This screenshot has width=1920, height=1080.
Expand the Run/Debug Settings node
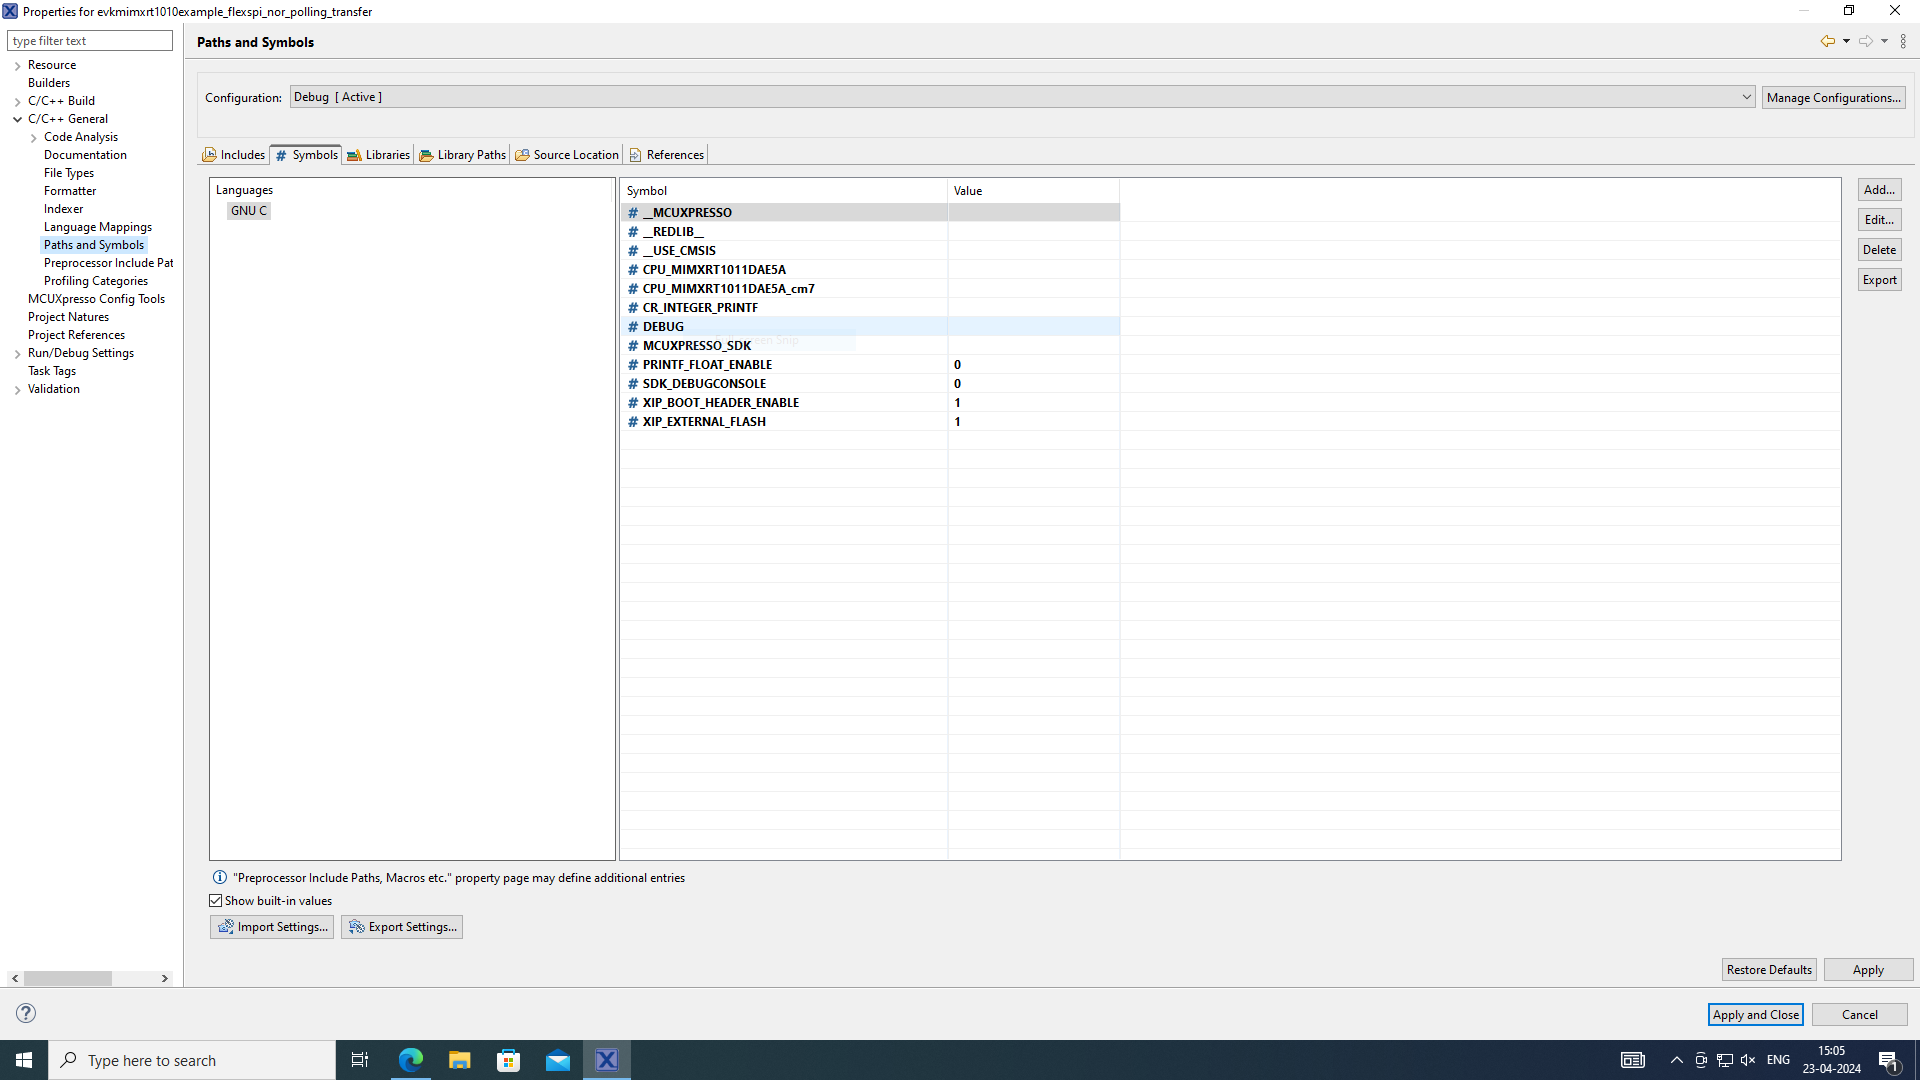coord(17,352)
